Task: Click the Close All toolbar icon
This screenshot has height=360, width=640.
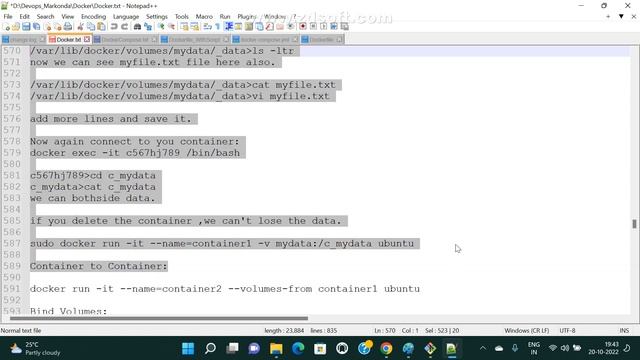Action: pyautogui.click(x=58, y=27)
